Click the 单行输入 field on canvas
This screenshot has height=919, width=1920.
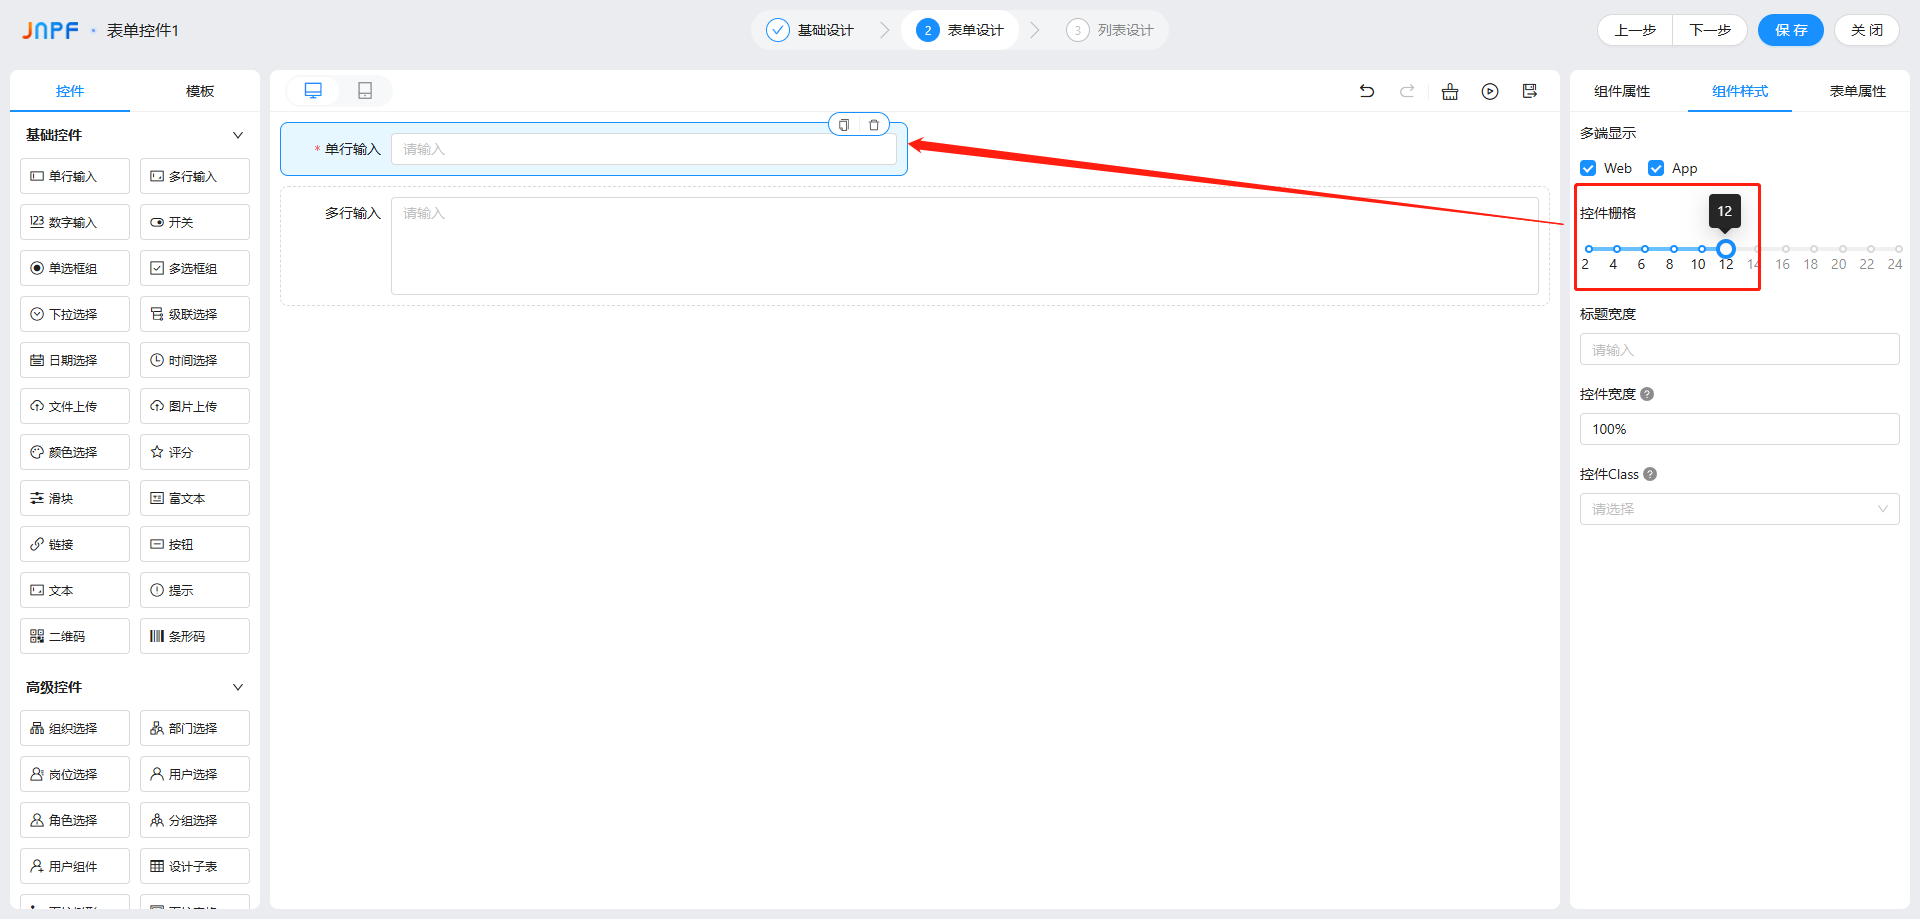point(644,149)
